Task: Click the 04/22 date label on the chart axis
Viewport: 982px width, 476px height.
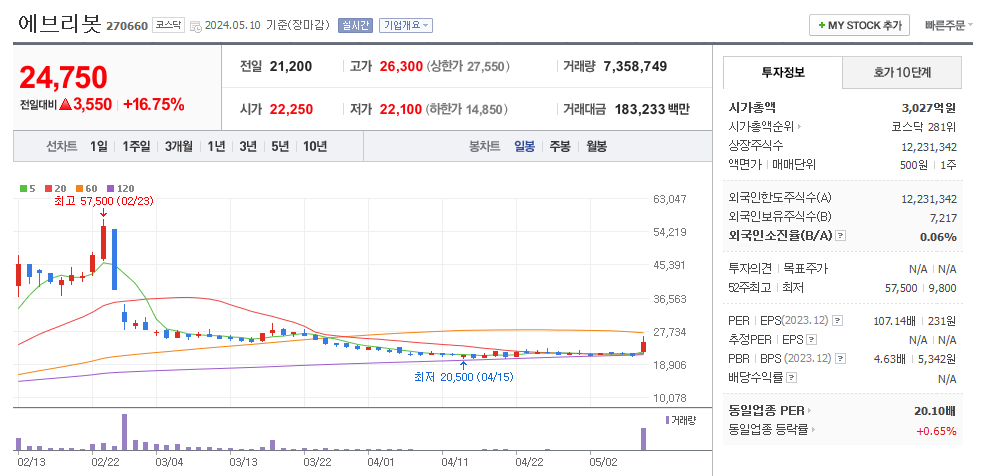Action: (529, 462)
